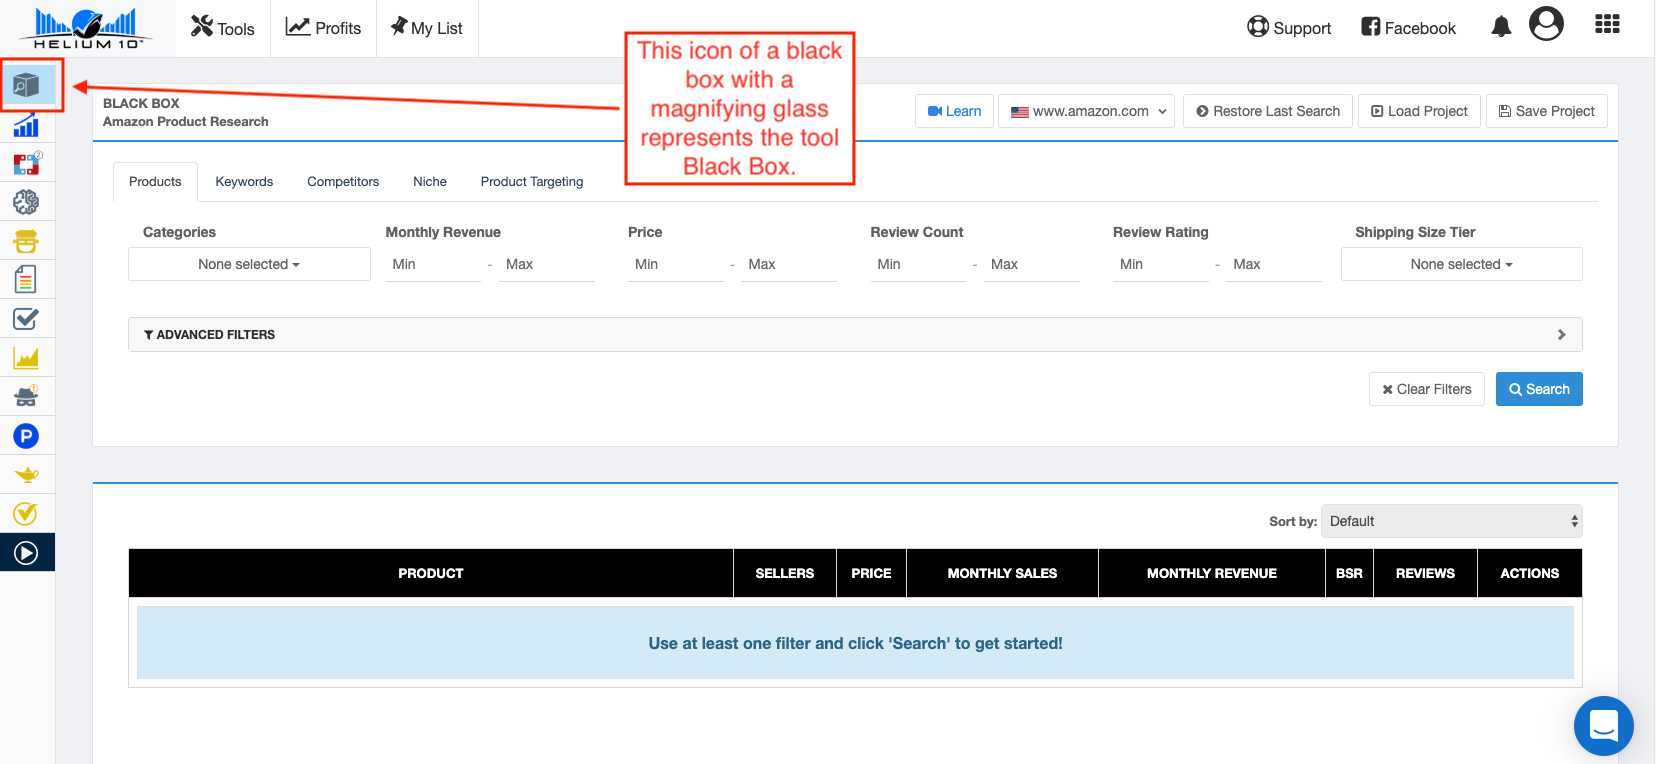1656x764 pixels.
Task: Switch to the Competitors tab
Action: (x=343, y=182)
